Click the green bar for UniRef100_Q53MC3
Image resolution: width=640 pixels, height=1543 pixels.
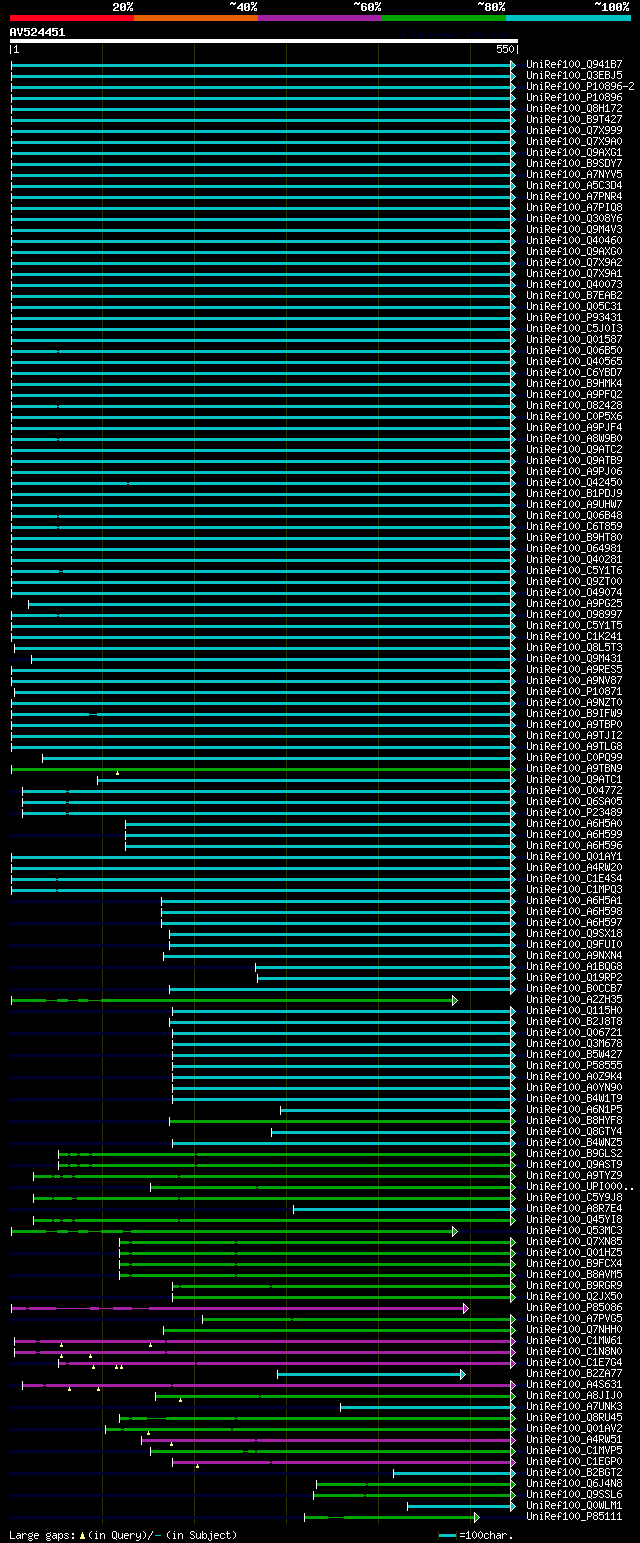click(234, 1231)
